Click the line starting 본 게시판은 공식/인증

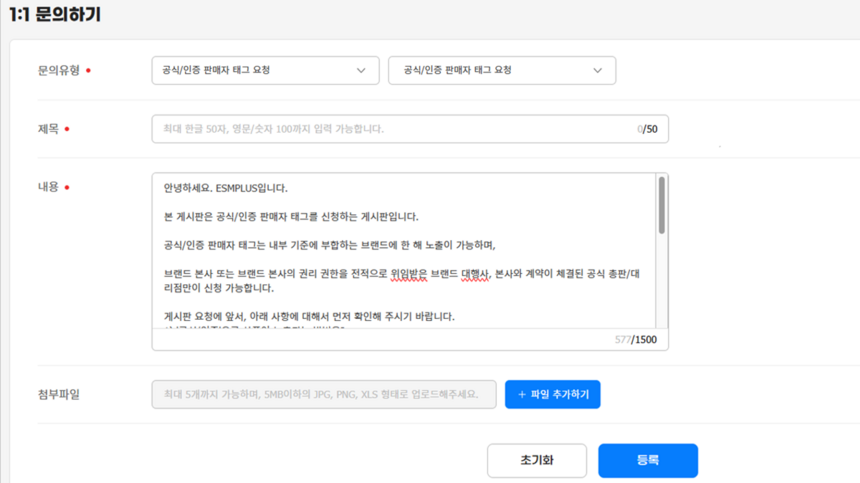point(291,217)
